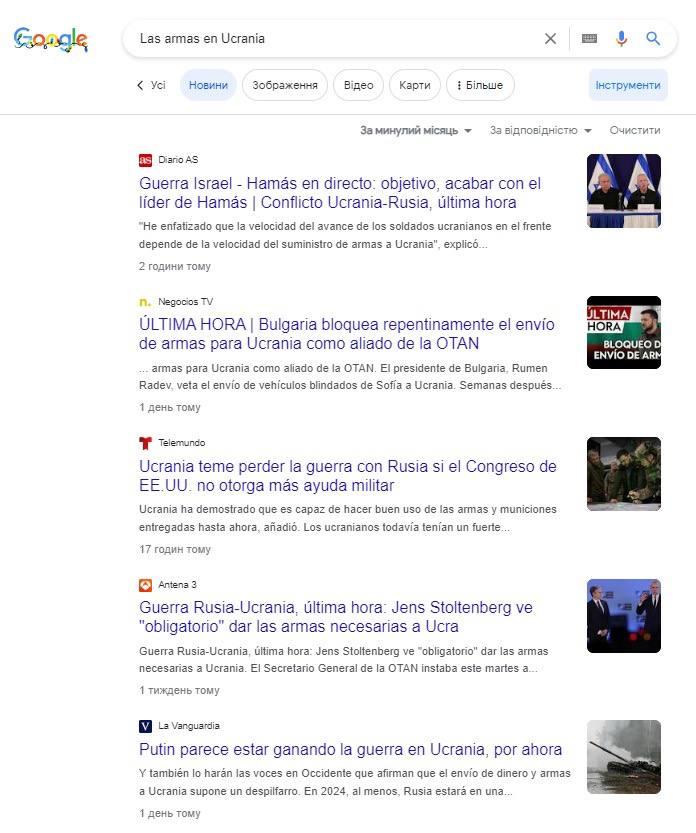Viewport: 696px width, 833px height.
Task: Open the За відповідністю sort dropdown
Action: pyautogui.click(x=540, y=131)
